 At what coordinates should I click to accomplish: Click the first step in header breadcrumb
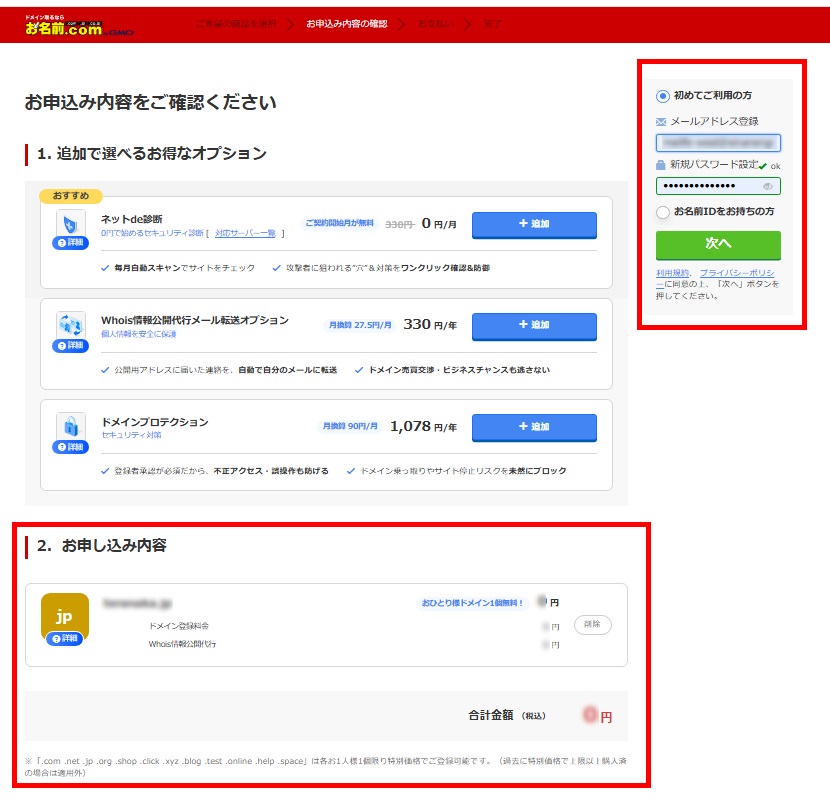[236, 23]
